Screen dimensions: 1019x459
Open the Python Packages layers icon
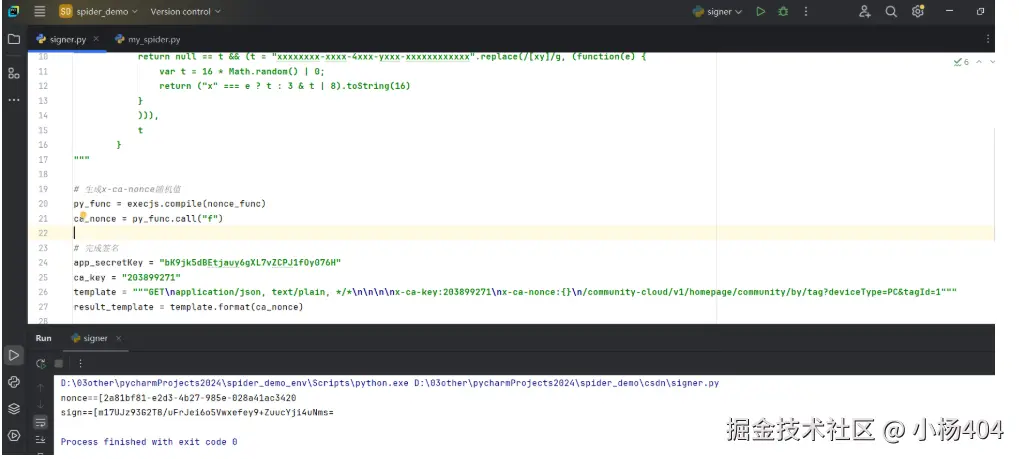pos(13,408)
